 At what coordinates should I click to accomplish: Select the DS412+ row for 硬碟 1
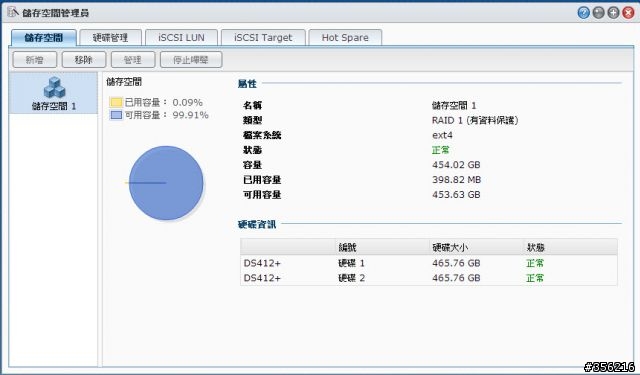429,263
